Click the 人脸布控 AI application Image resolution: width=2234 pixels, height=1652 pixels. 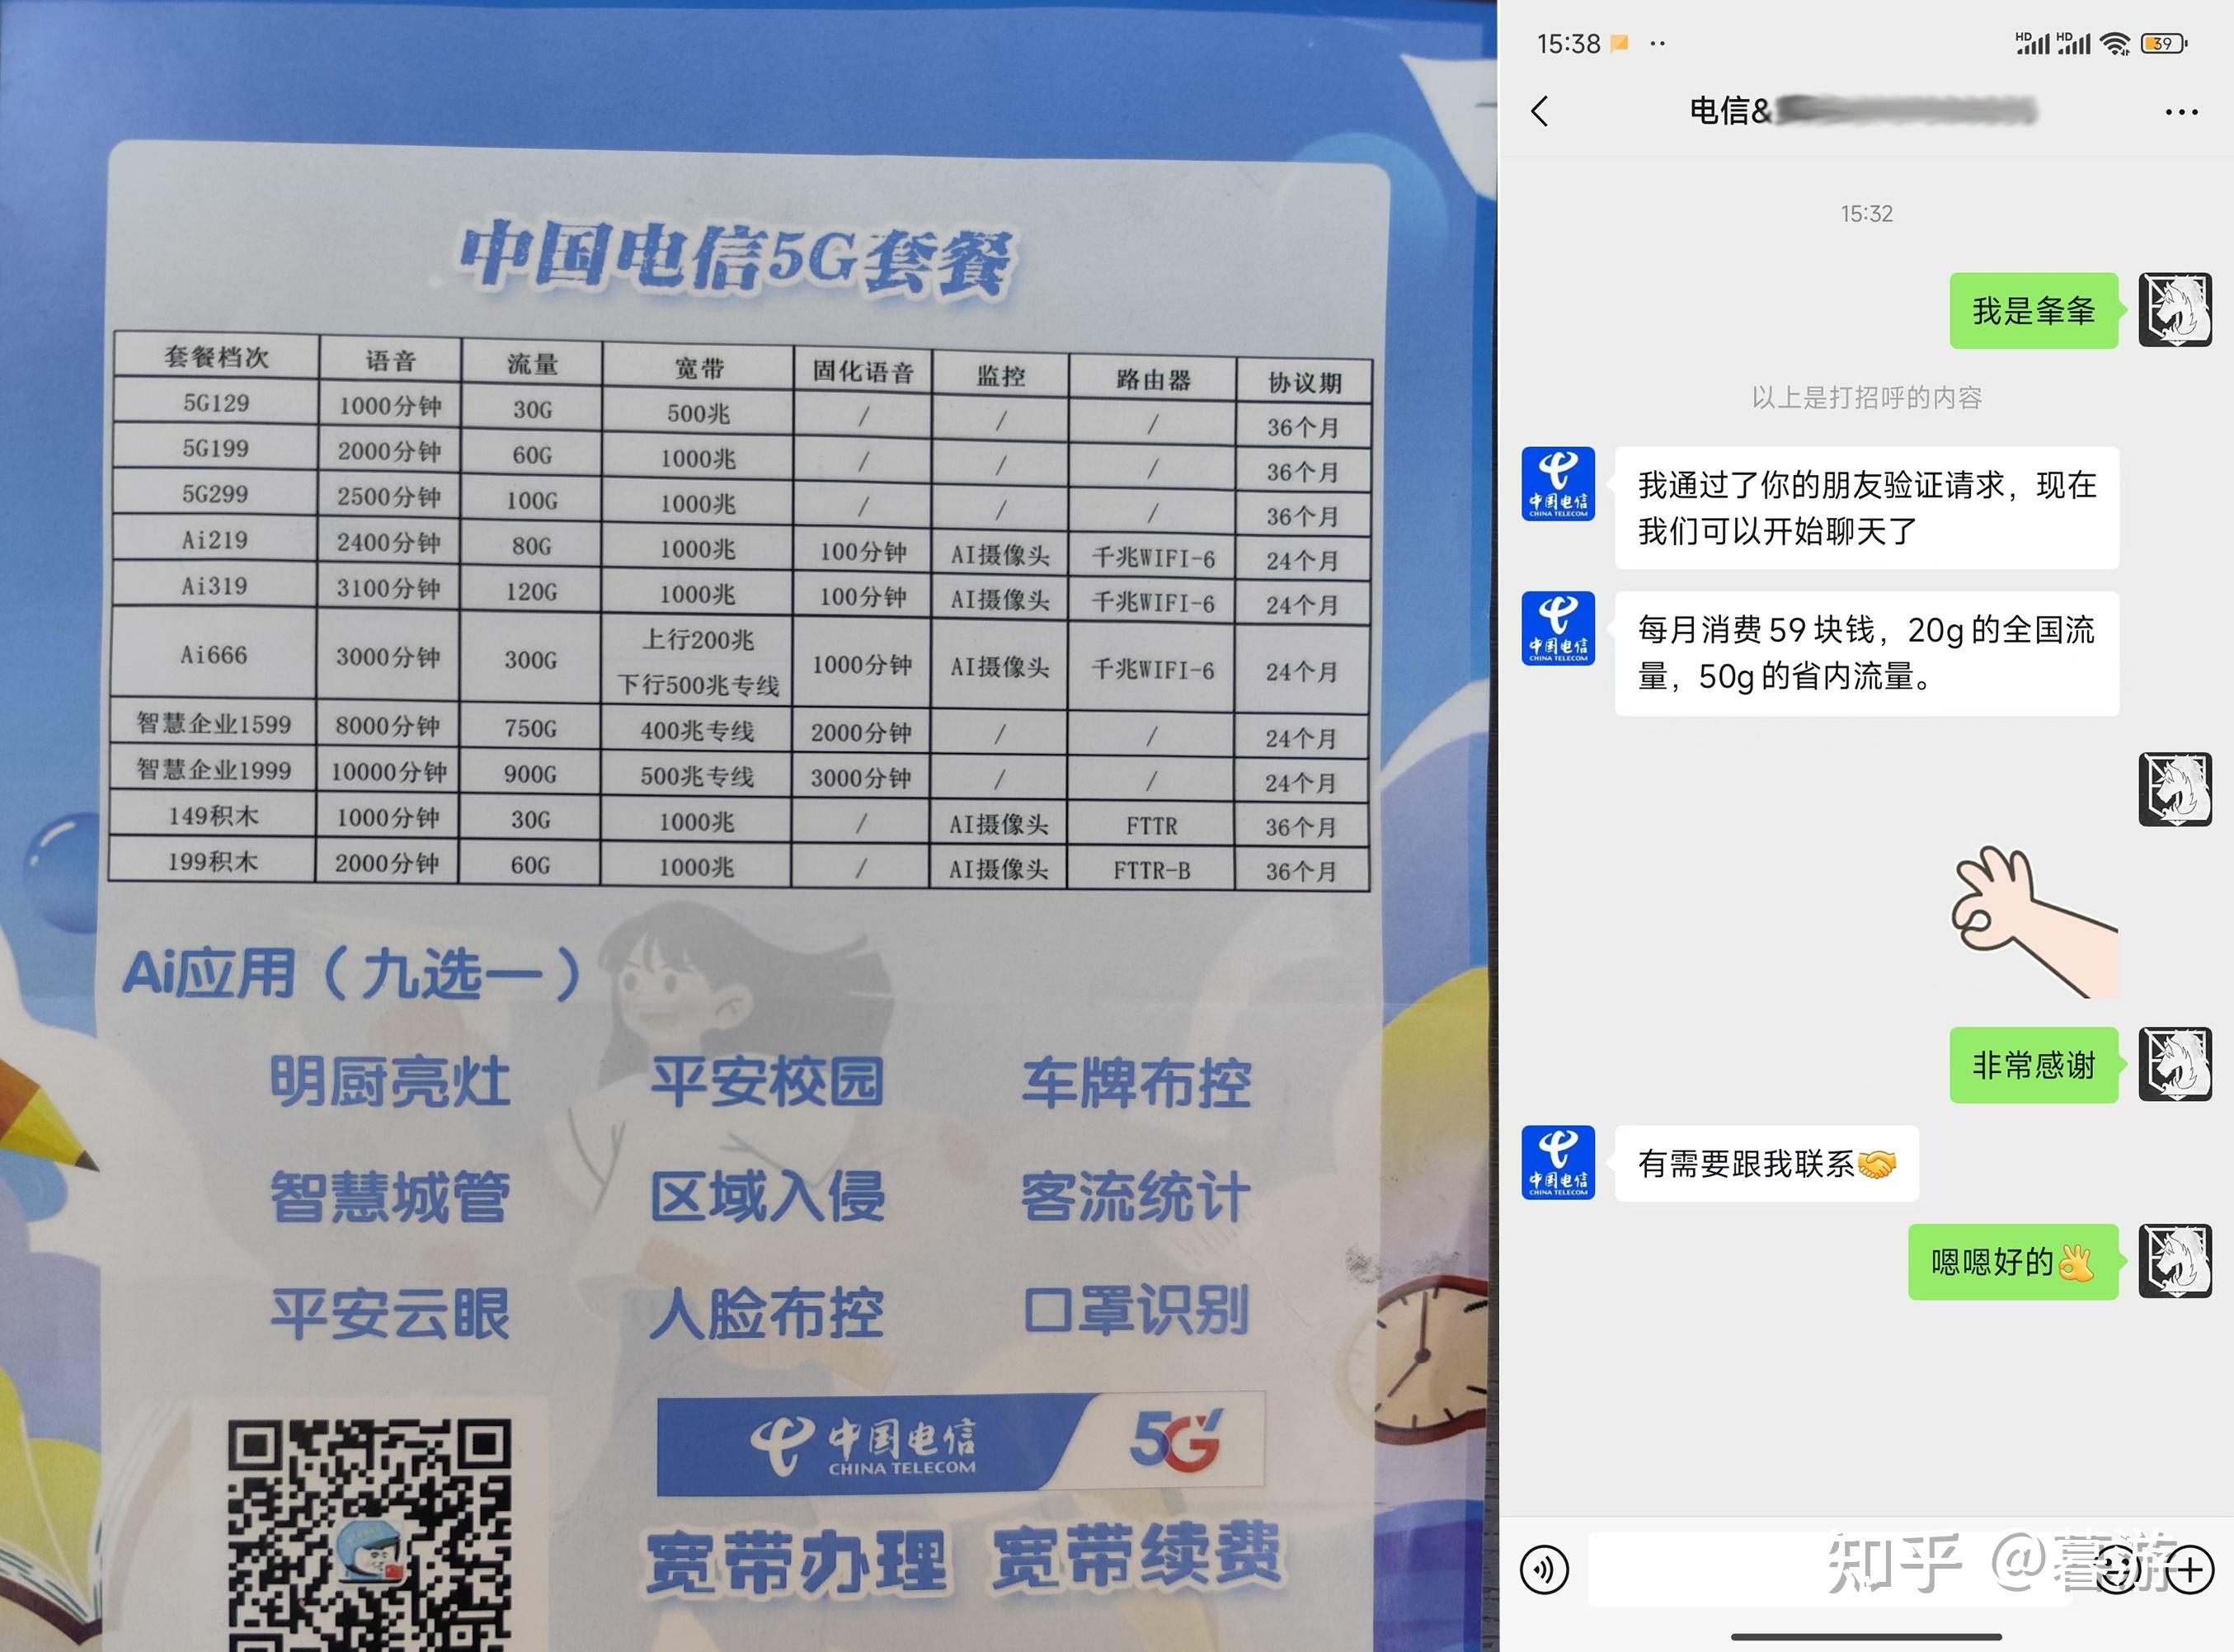click(x=767, y=1312)
